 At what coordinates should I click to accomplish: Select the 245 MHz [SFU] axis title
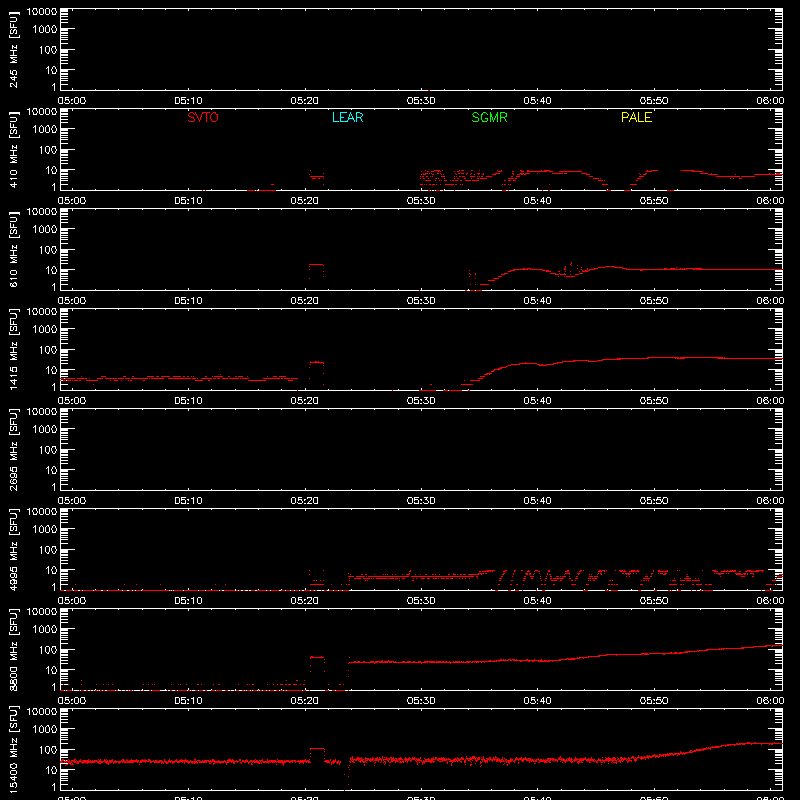tap(13, 50)
